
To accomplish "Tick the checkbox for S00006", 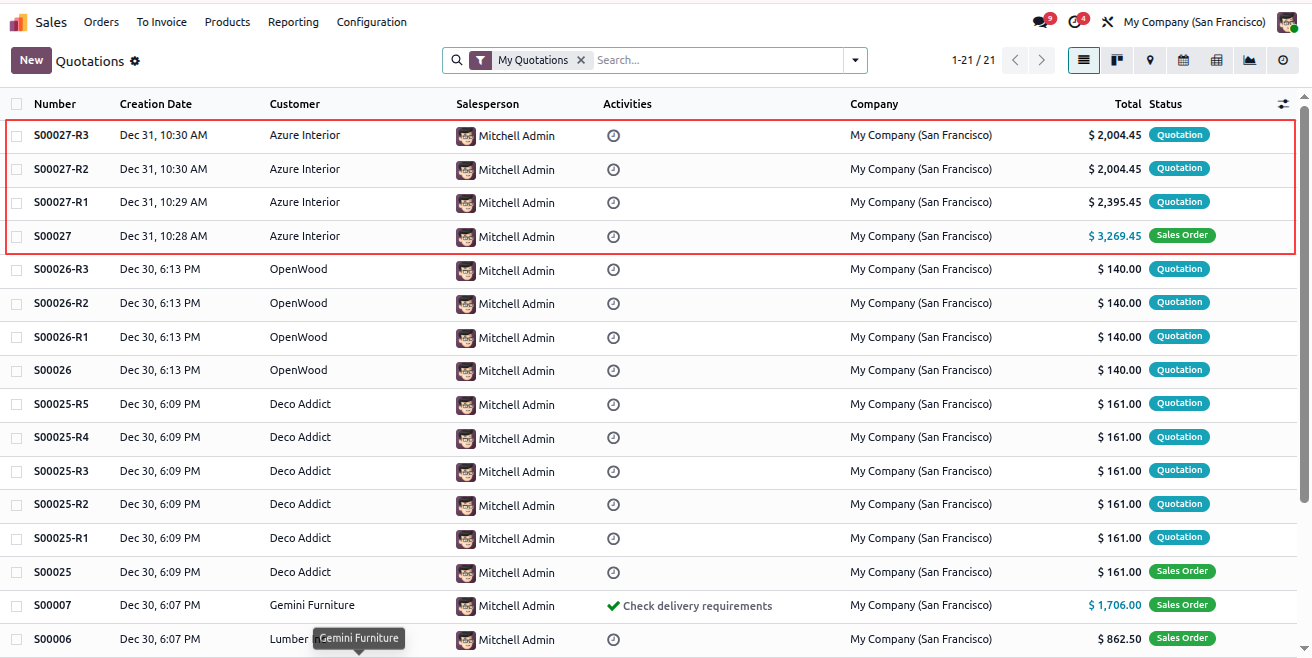I will [x=16, y=640].
